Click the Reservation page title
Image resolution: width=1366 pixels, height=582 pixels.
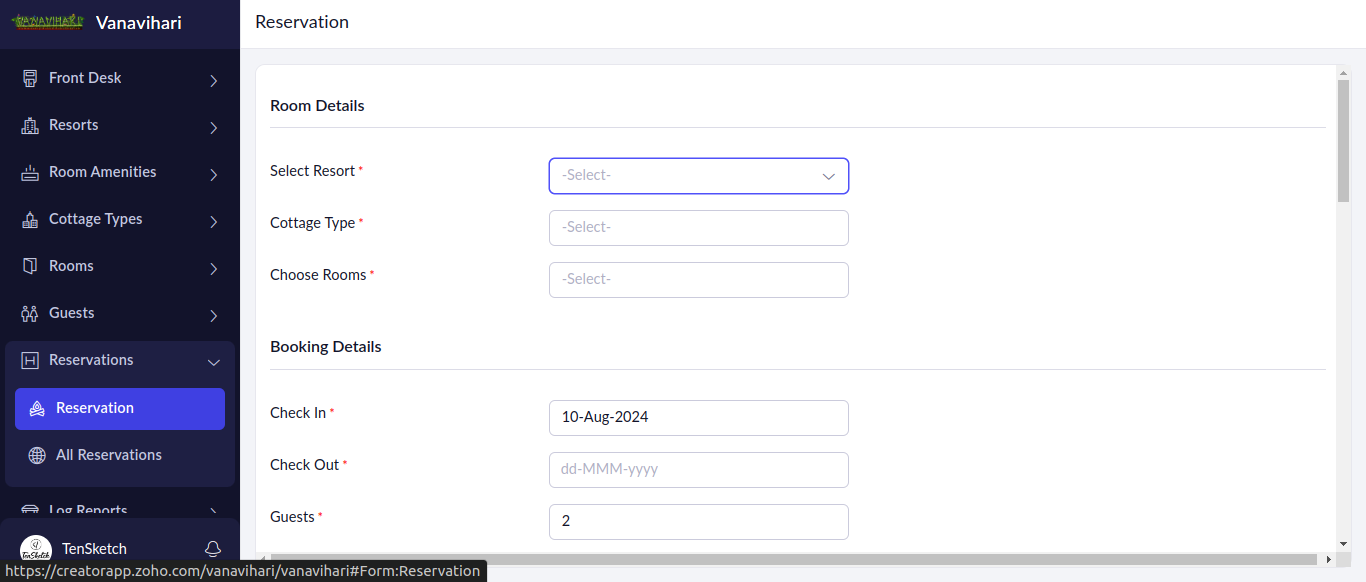[x=302, y=22]
